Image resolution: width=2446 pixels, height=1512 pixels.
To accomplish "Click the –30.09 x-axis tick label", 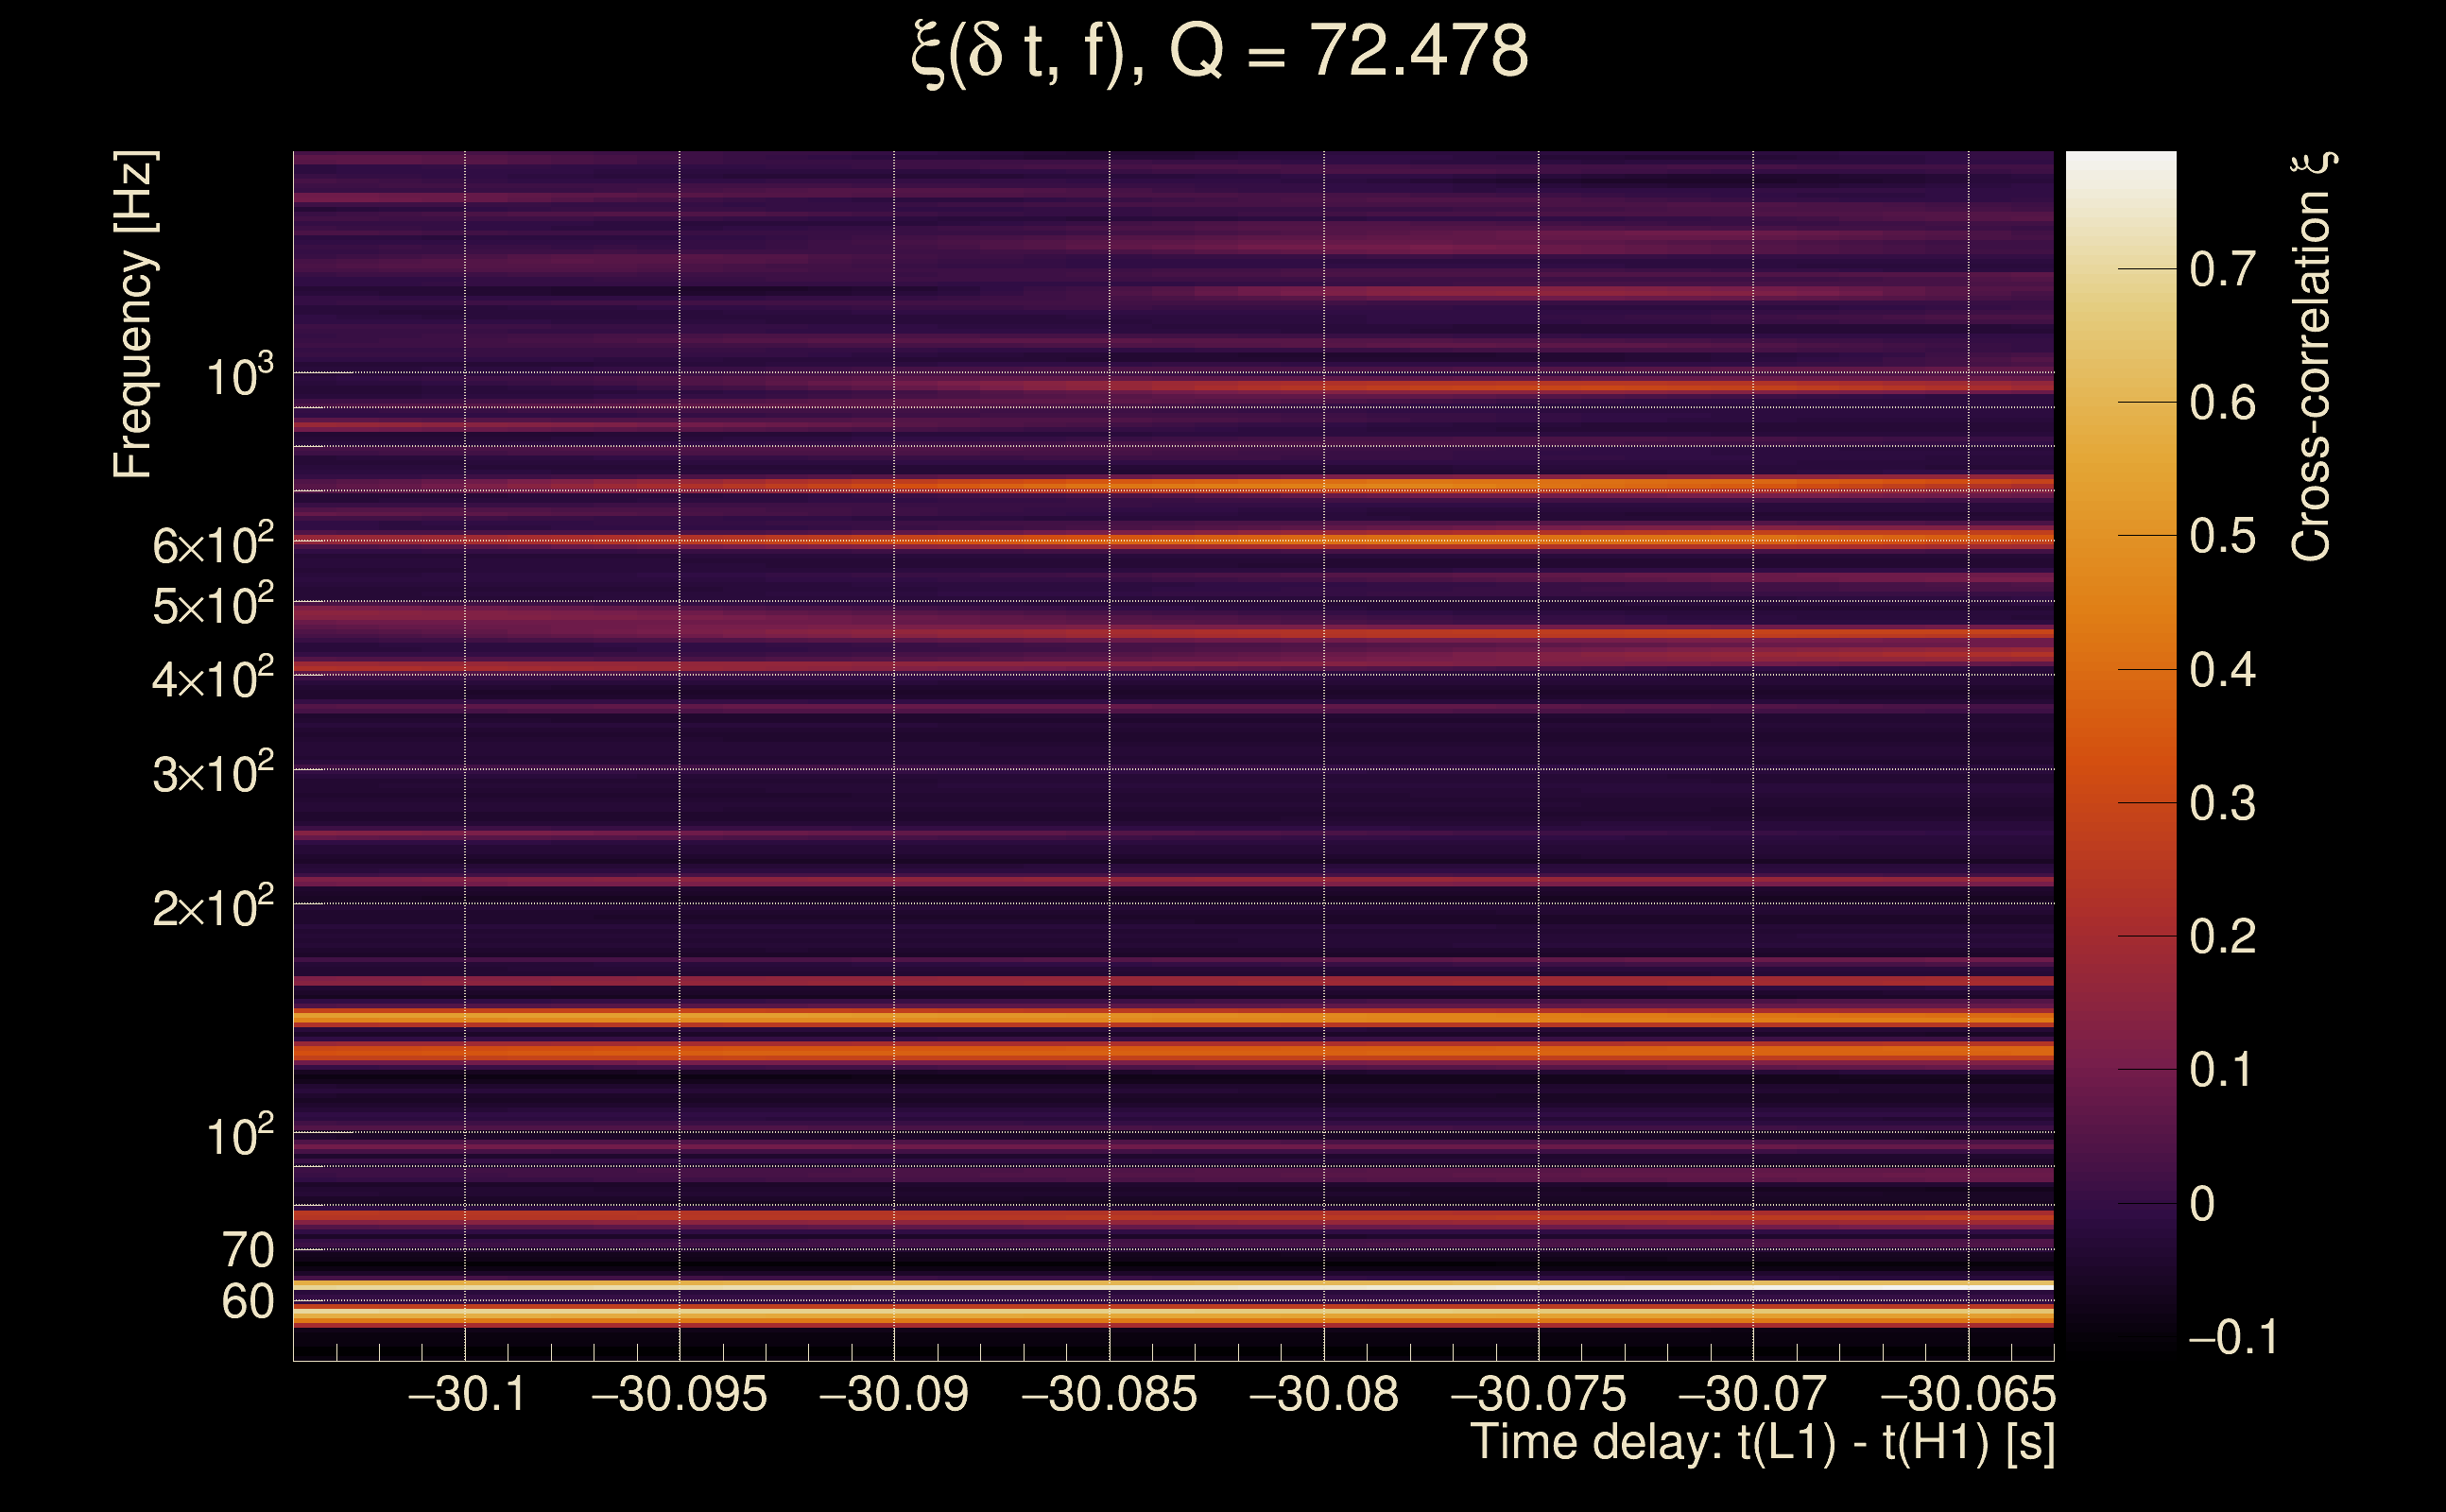I will 894,1394.
